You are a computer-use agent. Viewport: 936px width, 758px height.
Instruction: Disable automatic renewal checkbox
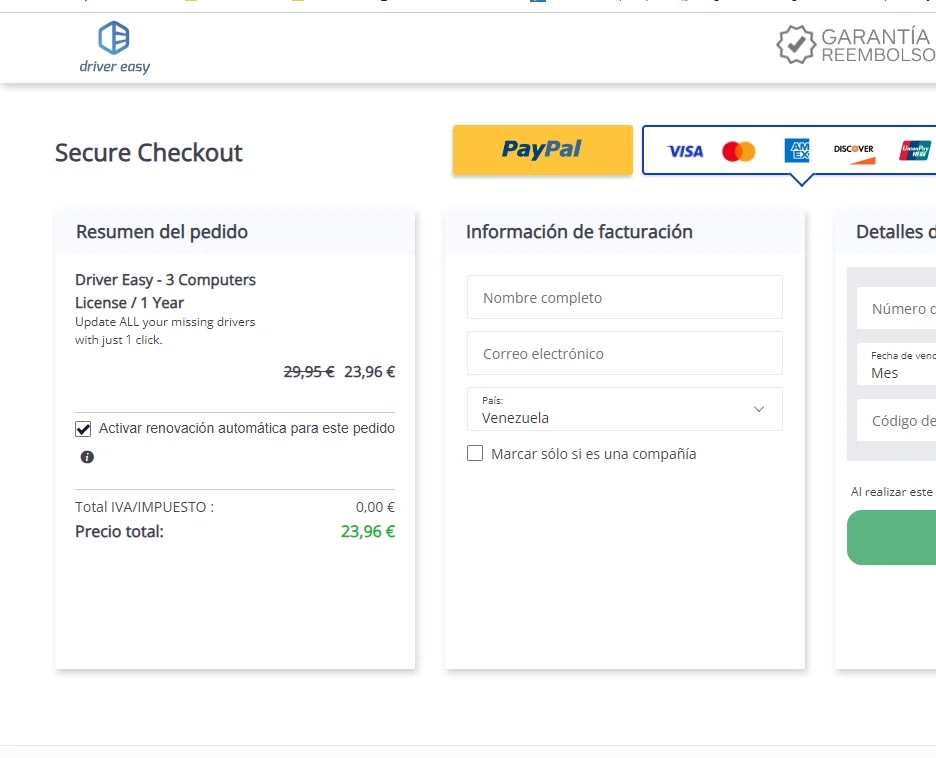click(x=83, y=429)
